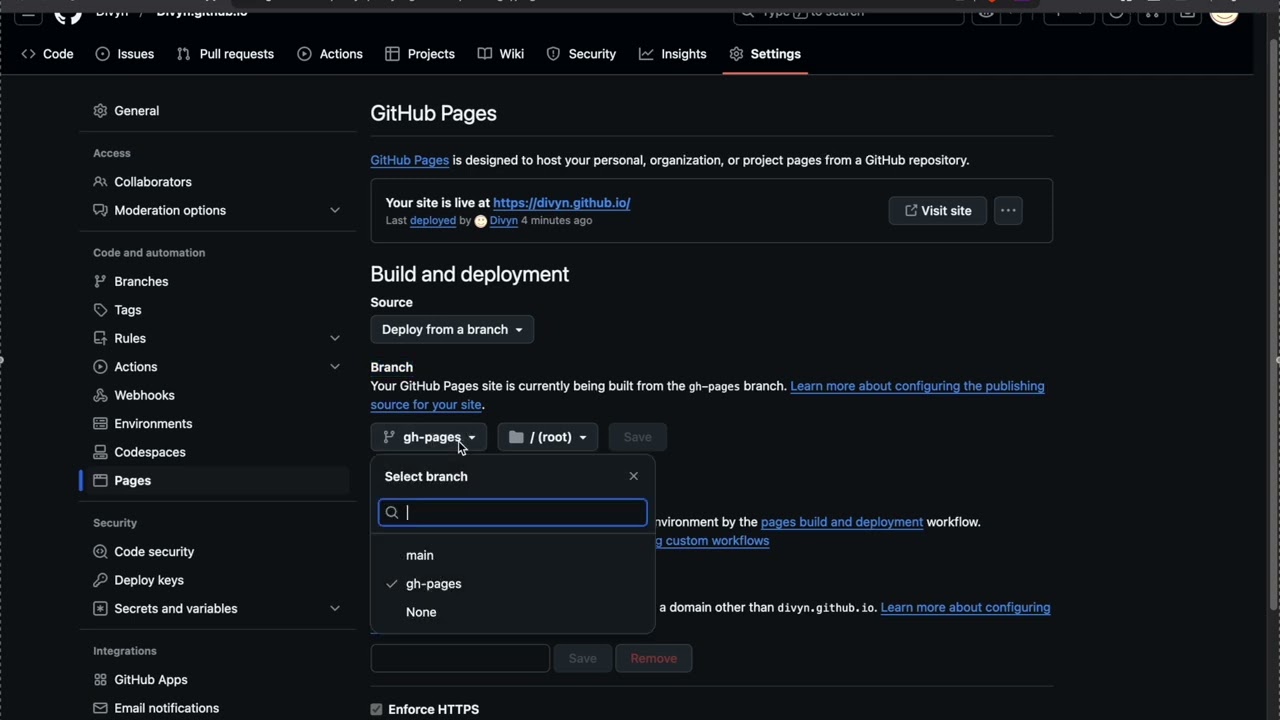Click the Divyn avatar next to deployed by
Screen dimensions: 1280x720
(x=480, y=221)
